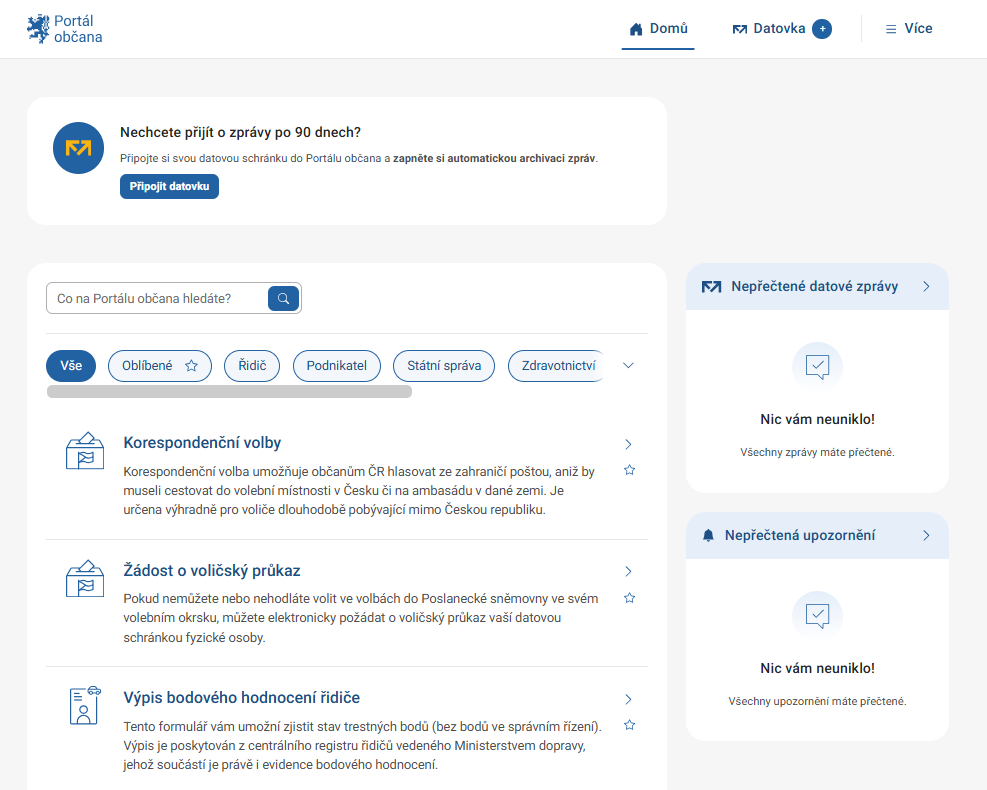Image resolution: width=987 pixels, height=790 pixels.
Task: Focus the 'Co na Portálu občana hledáte?' search field
Action: pos(157,298)
